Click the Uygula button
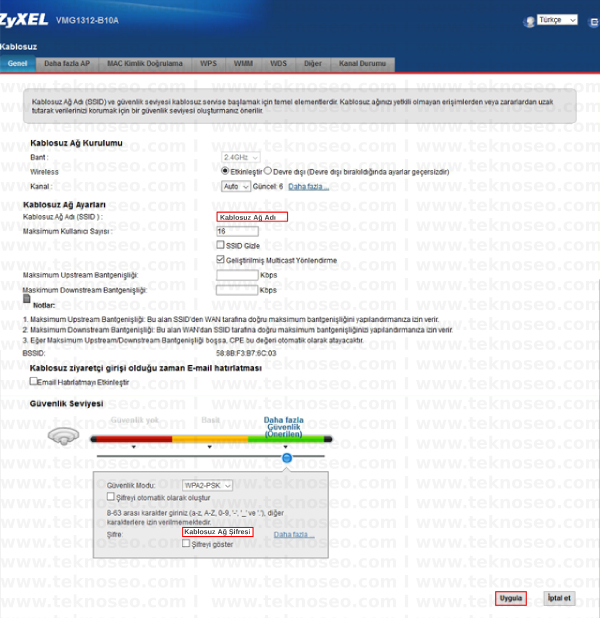Viewport: 600px width, 618px height. [x=511, y=598]
